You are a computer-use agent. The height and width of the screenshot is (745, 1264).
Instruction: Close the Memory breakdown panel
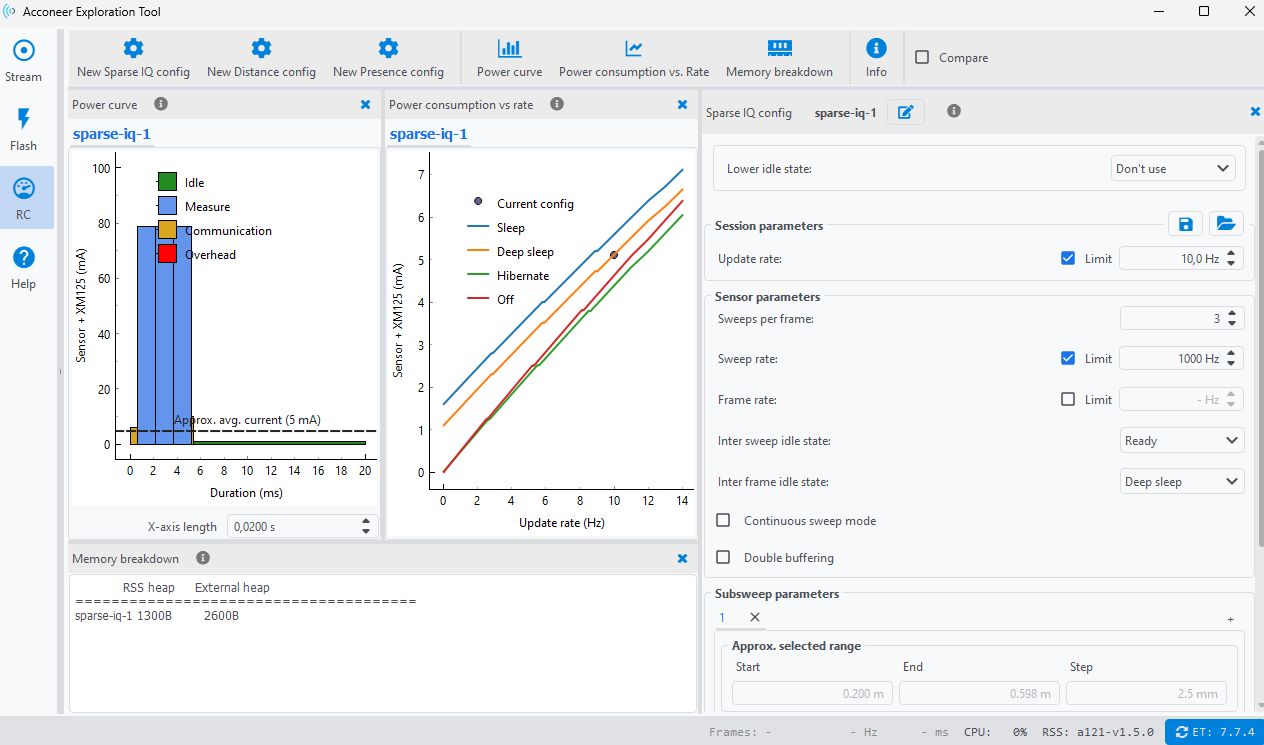(682, 558)
